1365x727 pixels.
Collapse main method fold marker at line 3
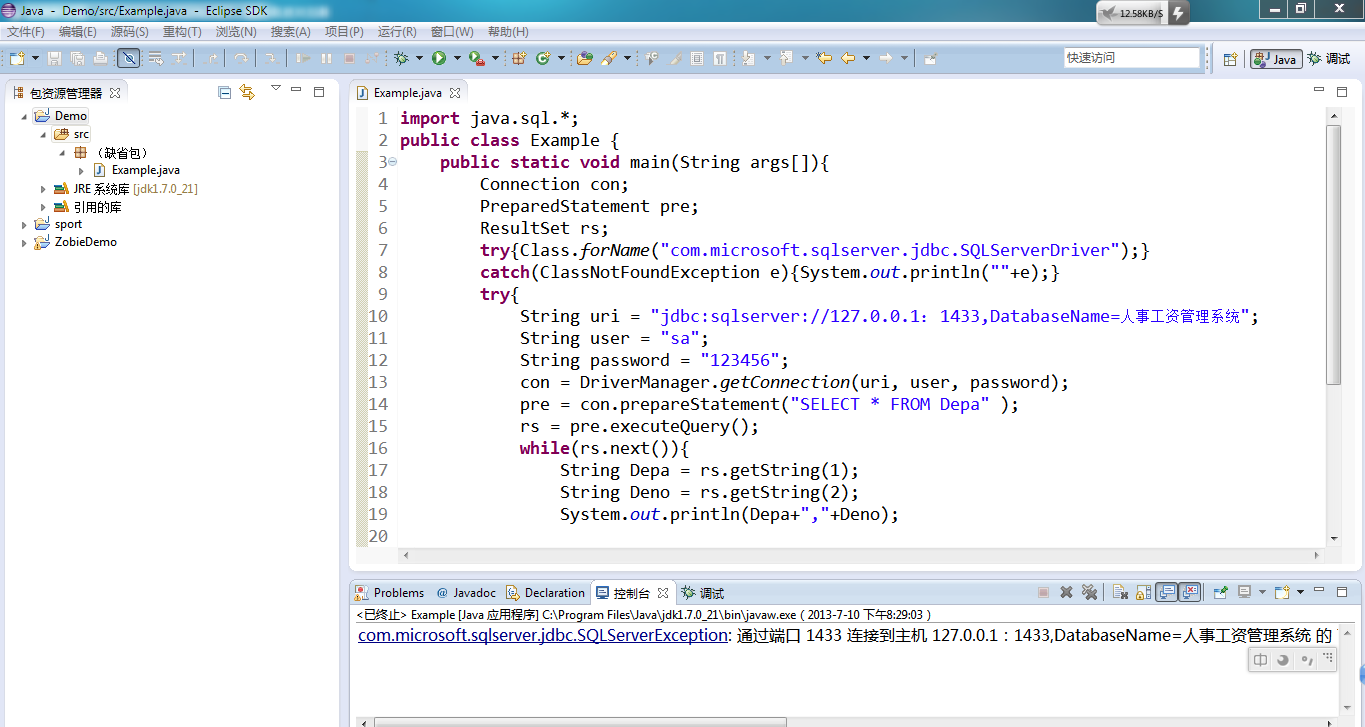click(392, 162)
